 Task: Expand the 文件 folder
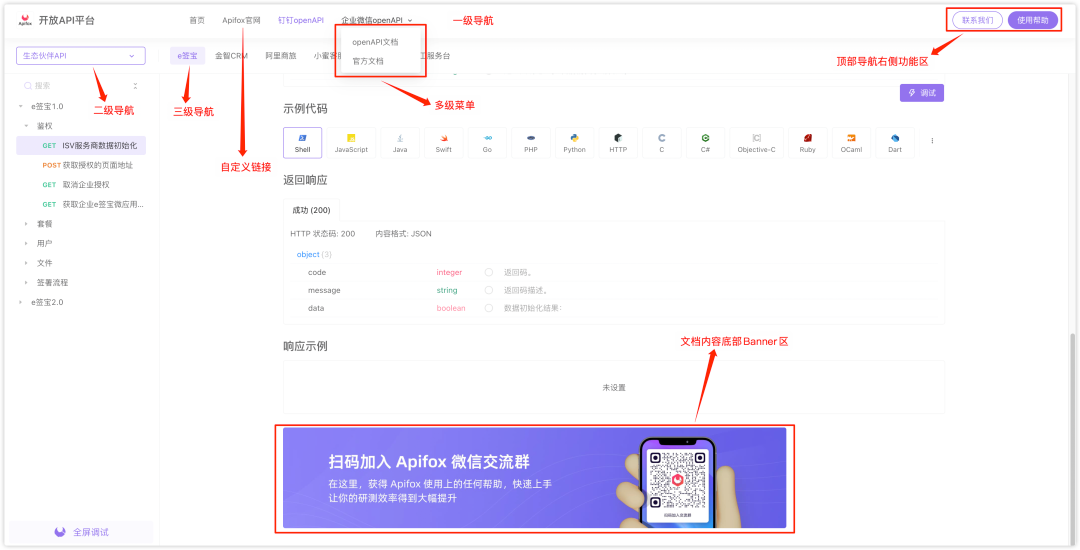[x=26, y=263]
